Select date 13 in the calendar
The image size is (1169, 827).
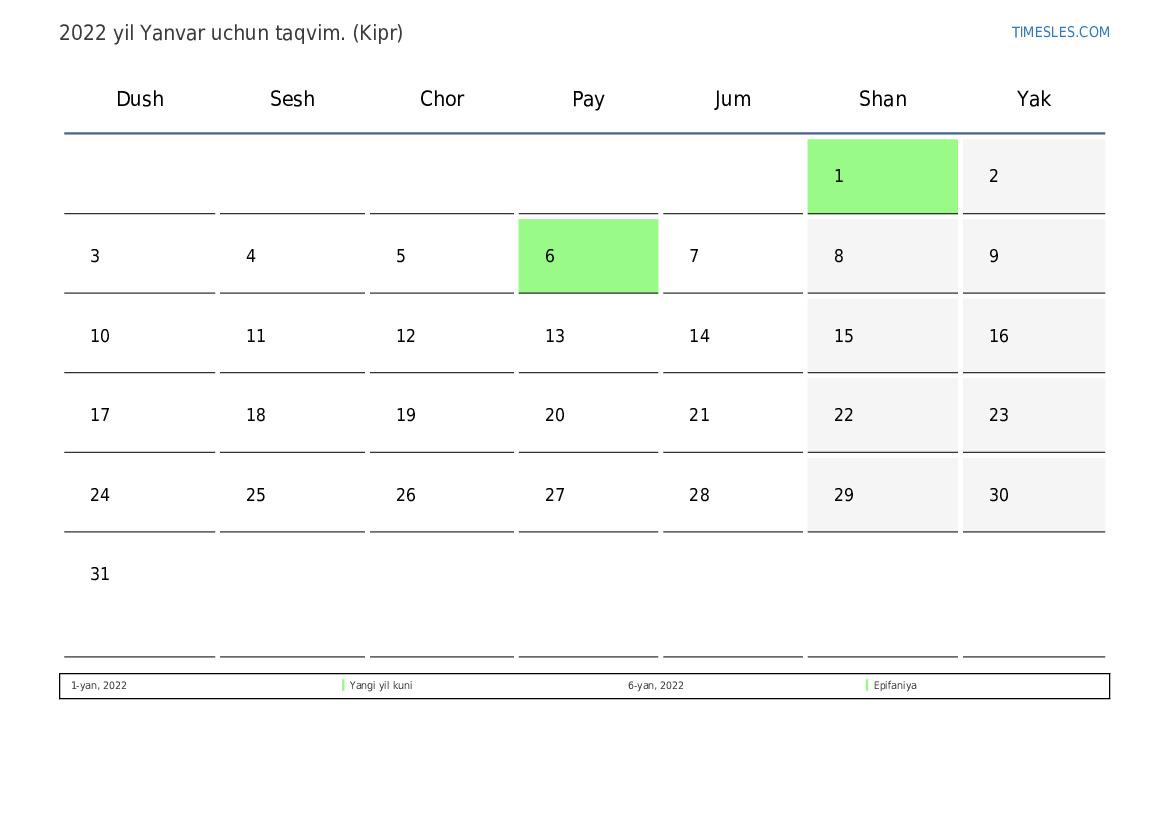click(x=555, y=336)
